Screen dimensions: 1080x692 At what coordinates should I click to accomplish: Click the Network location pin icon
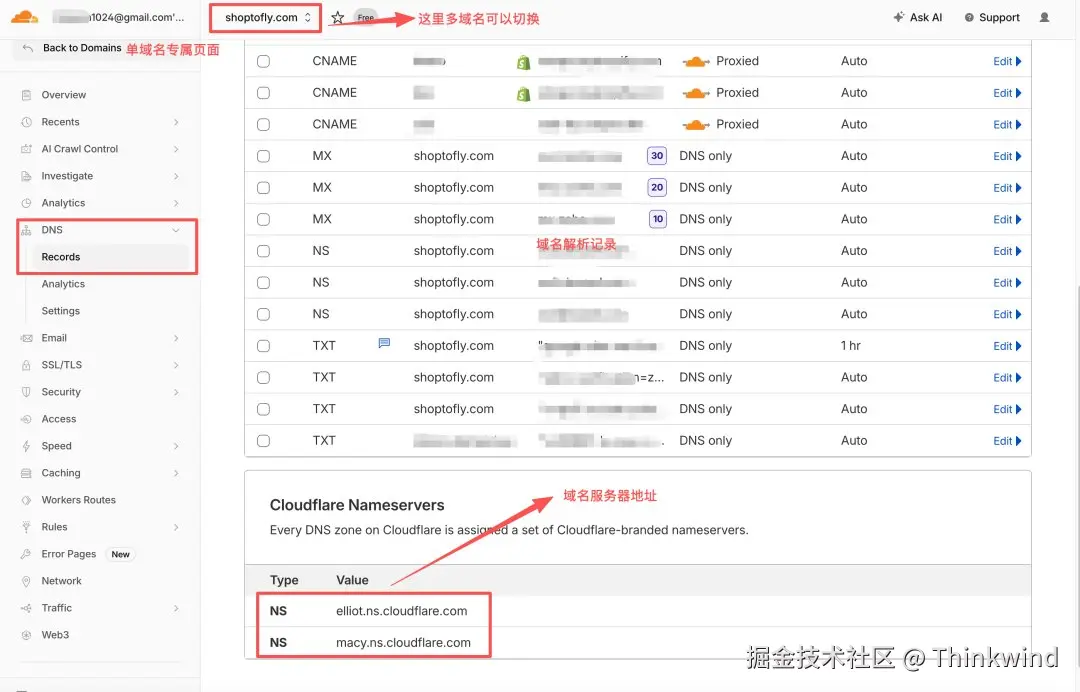(x=26, y=581)
